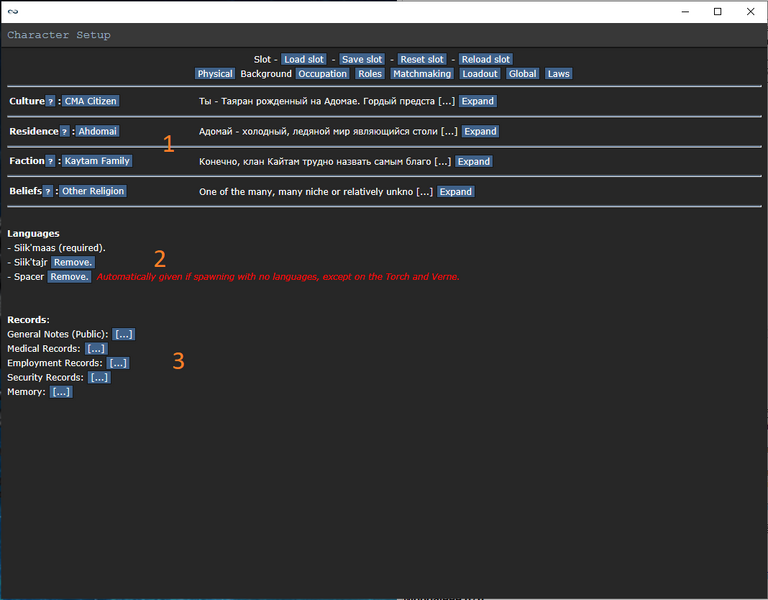The image size is (768, 600).
Task: Click the Save slot button
Action: pos(362,60)
